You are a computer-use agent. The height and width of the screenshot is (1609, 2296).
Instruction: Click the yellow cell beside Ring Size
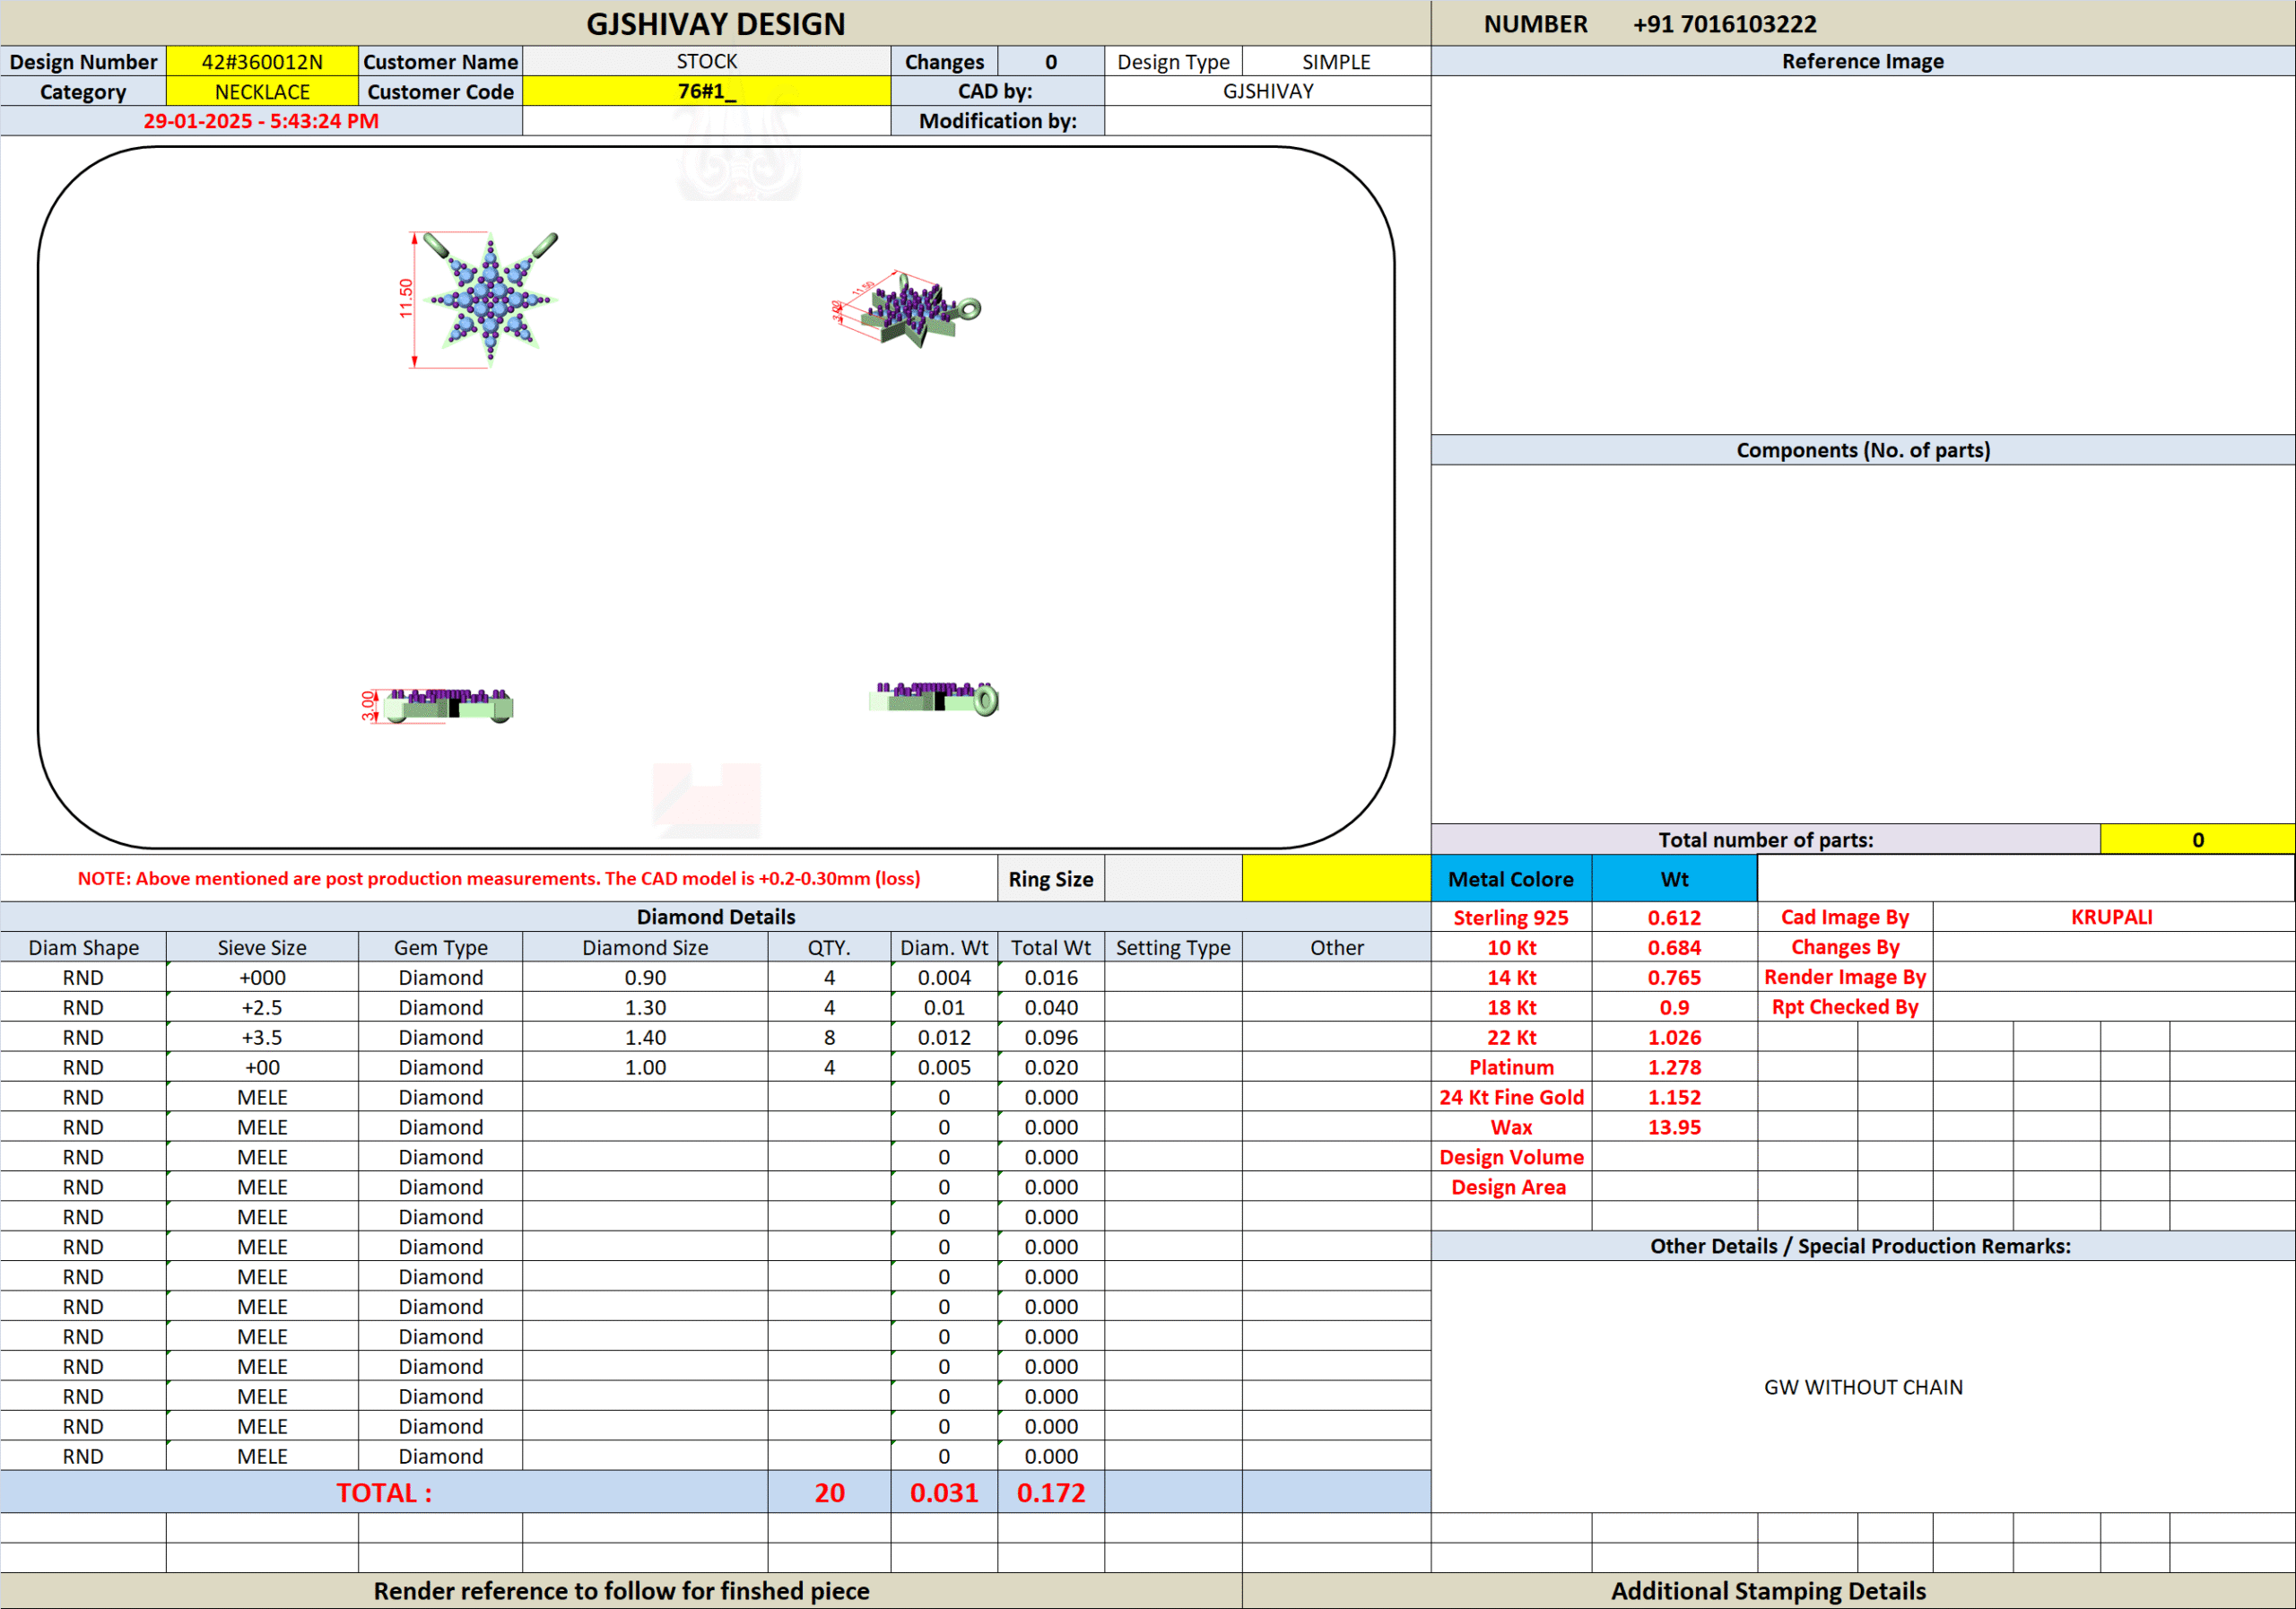[1336, 879]
